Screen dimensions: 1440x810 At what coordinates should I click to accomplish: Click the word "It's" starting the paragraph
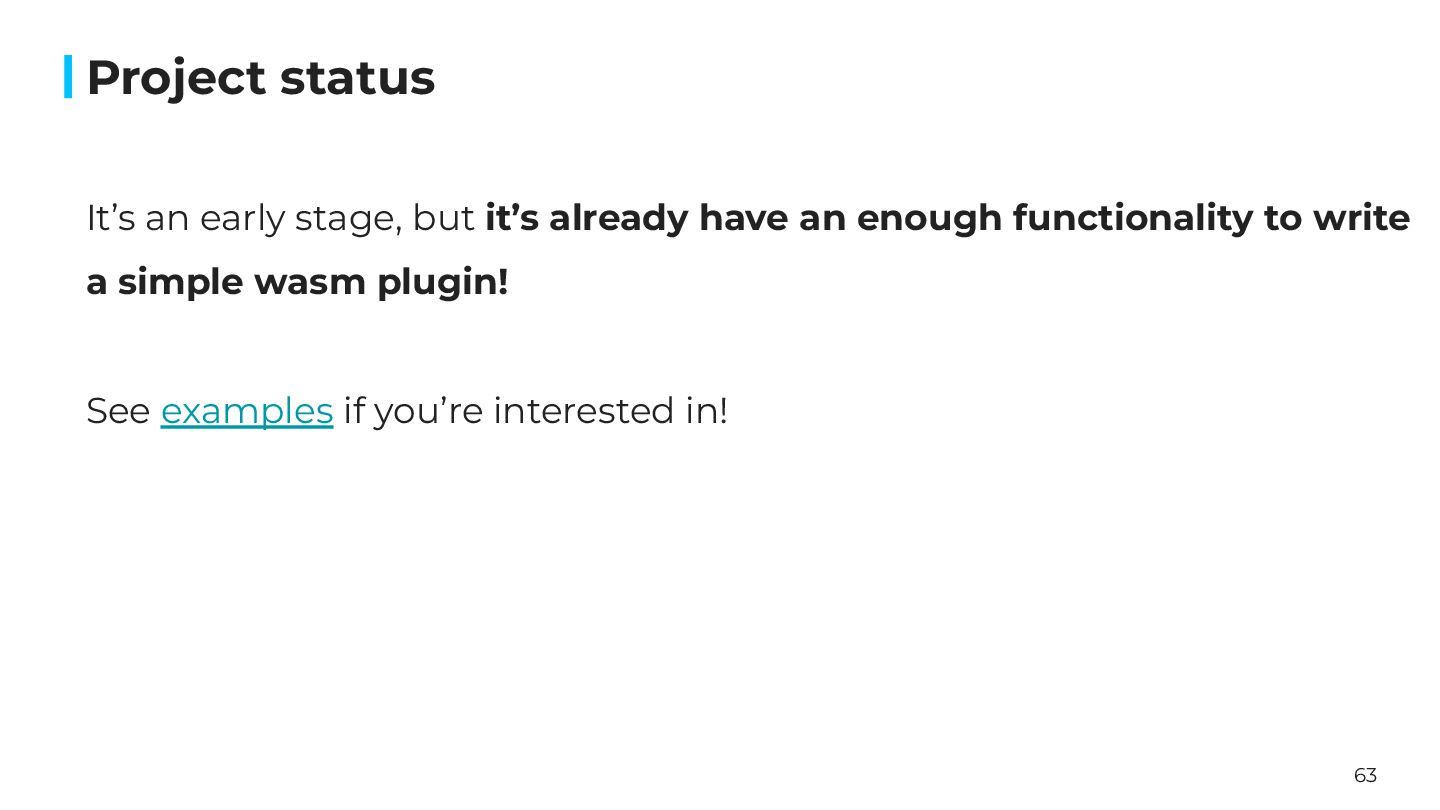coord(110,218)
